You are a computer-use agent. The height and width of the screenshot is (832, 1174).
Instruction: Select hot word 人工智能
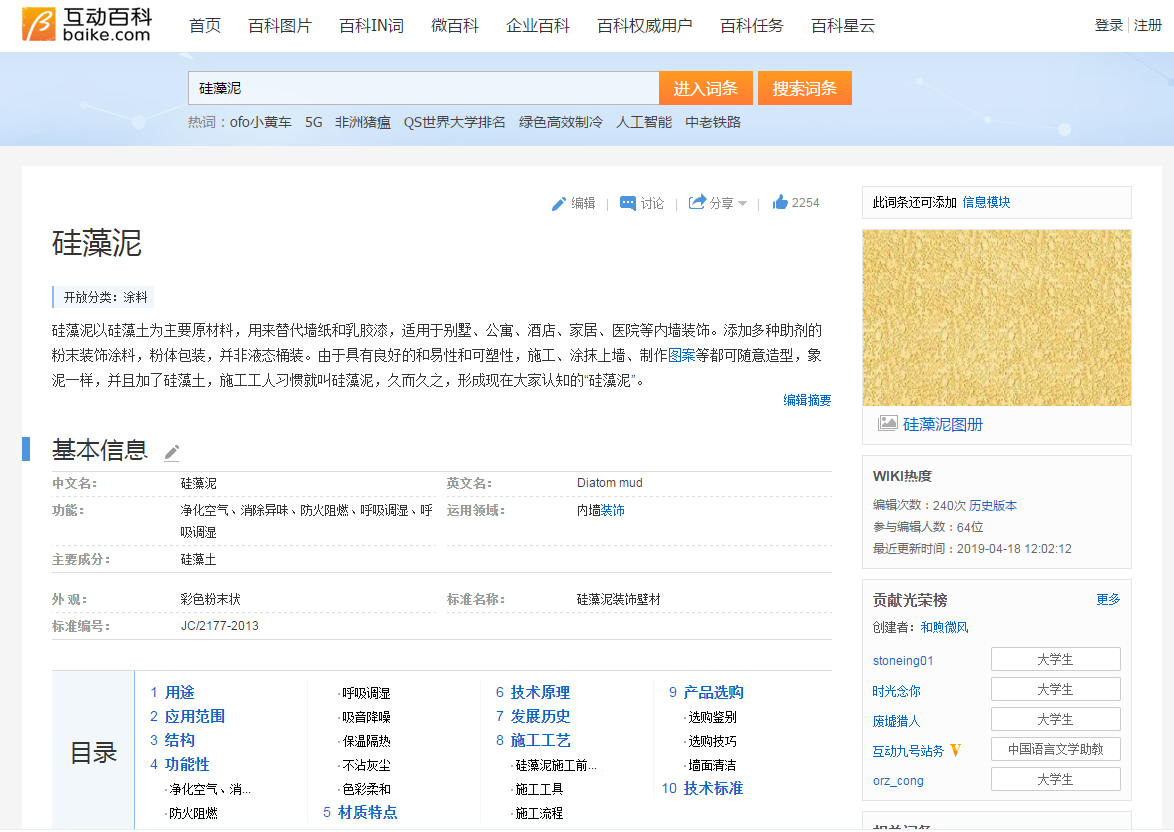[644, 122]
